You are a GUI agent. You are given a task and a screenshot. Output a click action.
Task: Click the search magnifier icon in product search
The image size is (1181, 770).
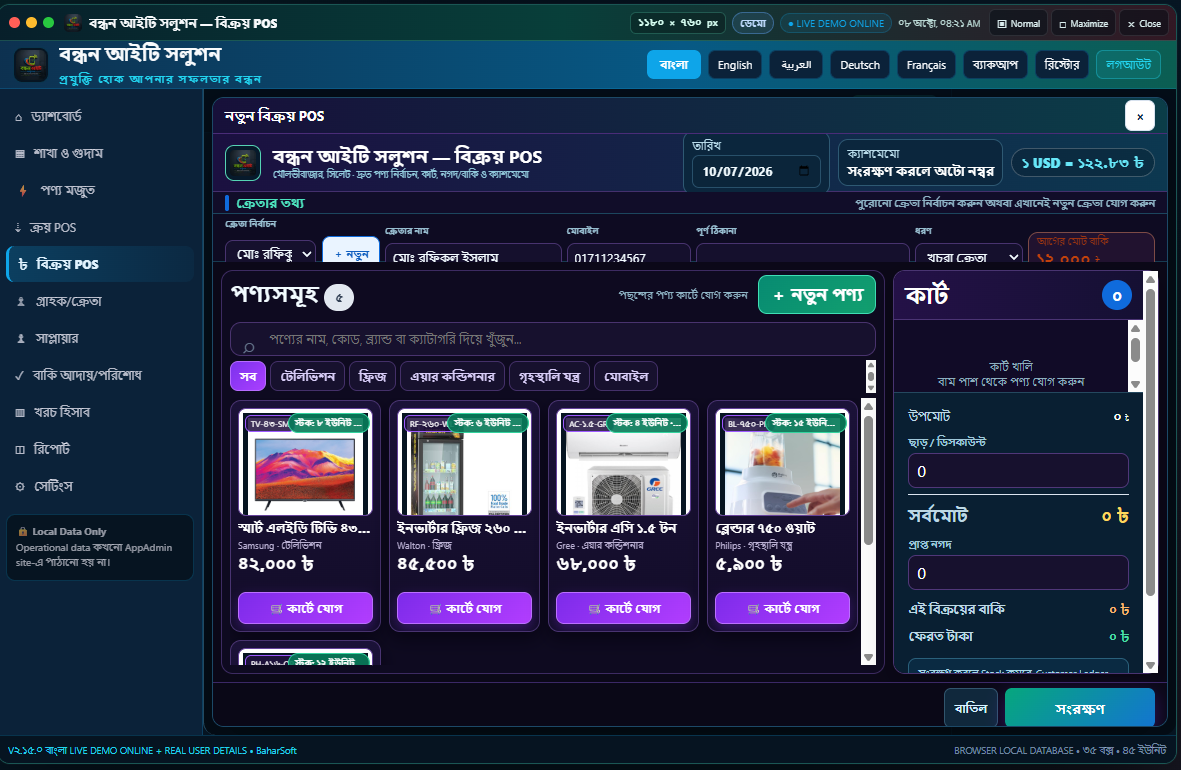click(x=249, y=347)
